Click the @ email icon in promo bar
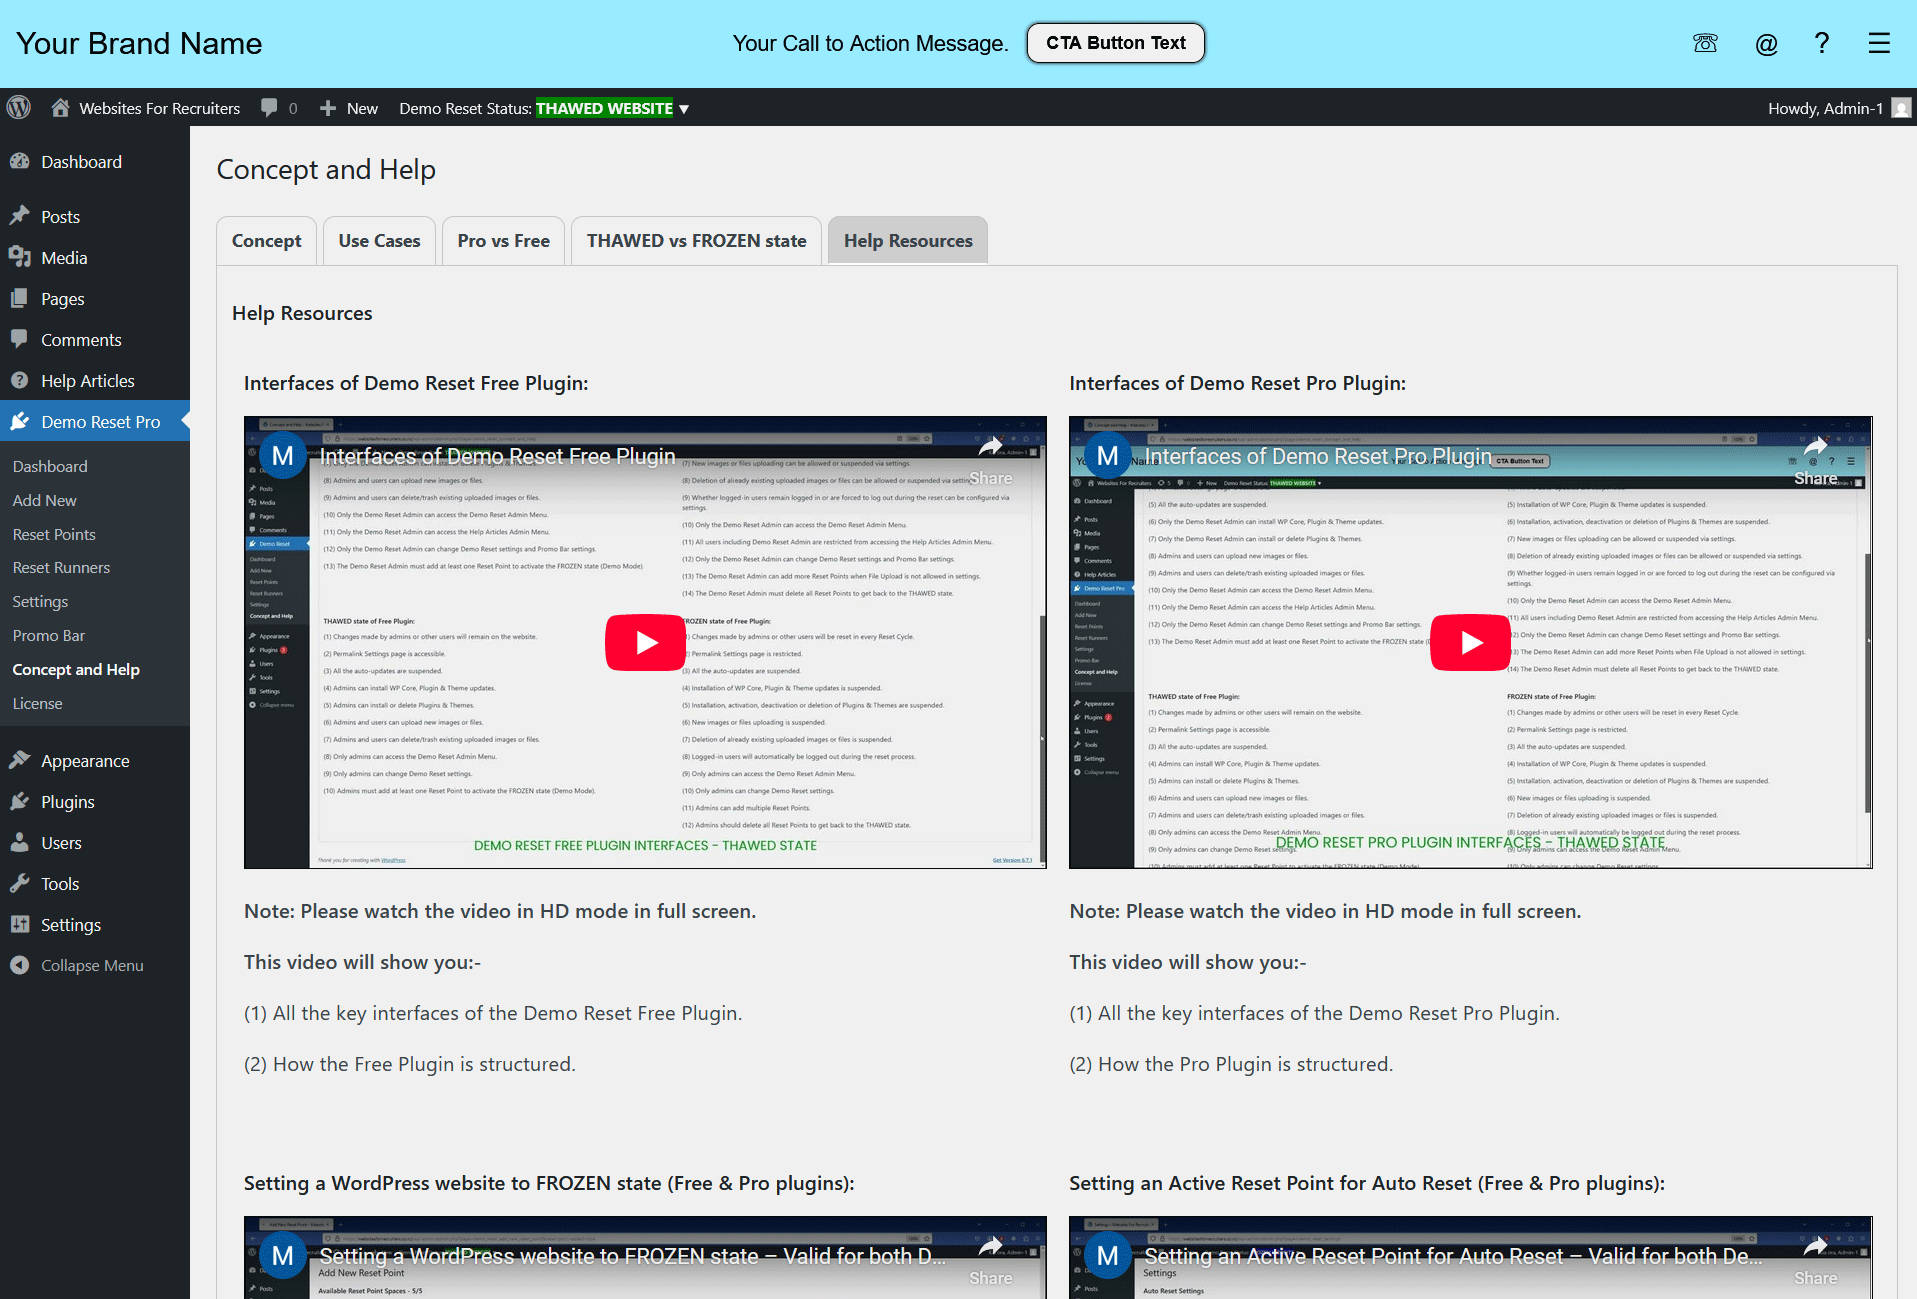This screenshot has width=1917, height=1299. [1766, 43]
